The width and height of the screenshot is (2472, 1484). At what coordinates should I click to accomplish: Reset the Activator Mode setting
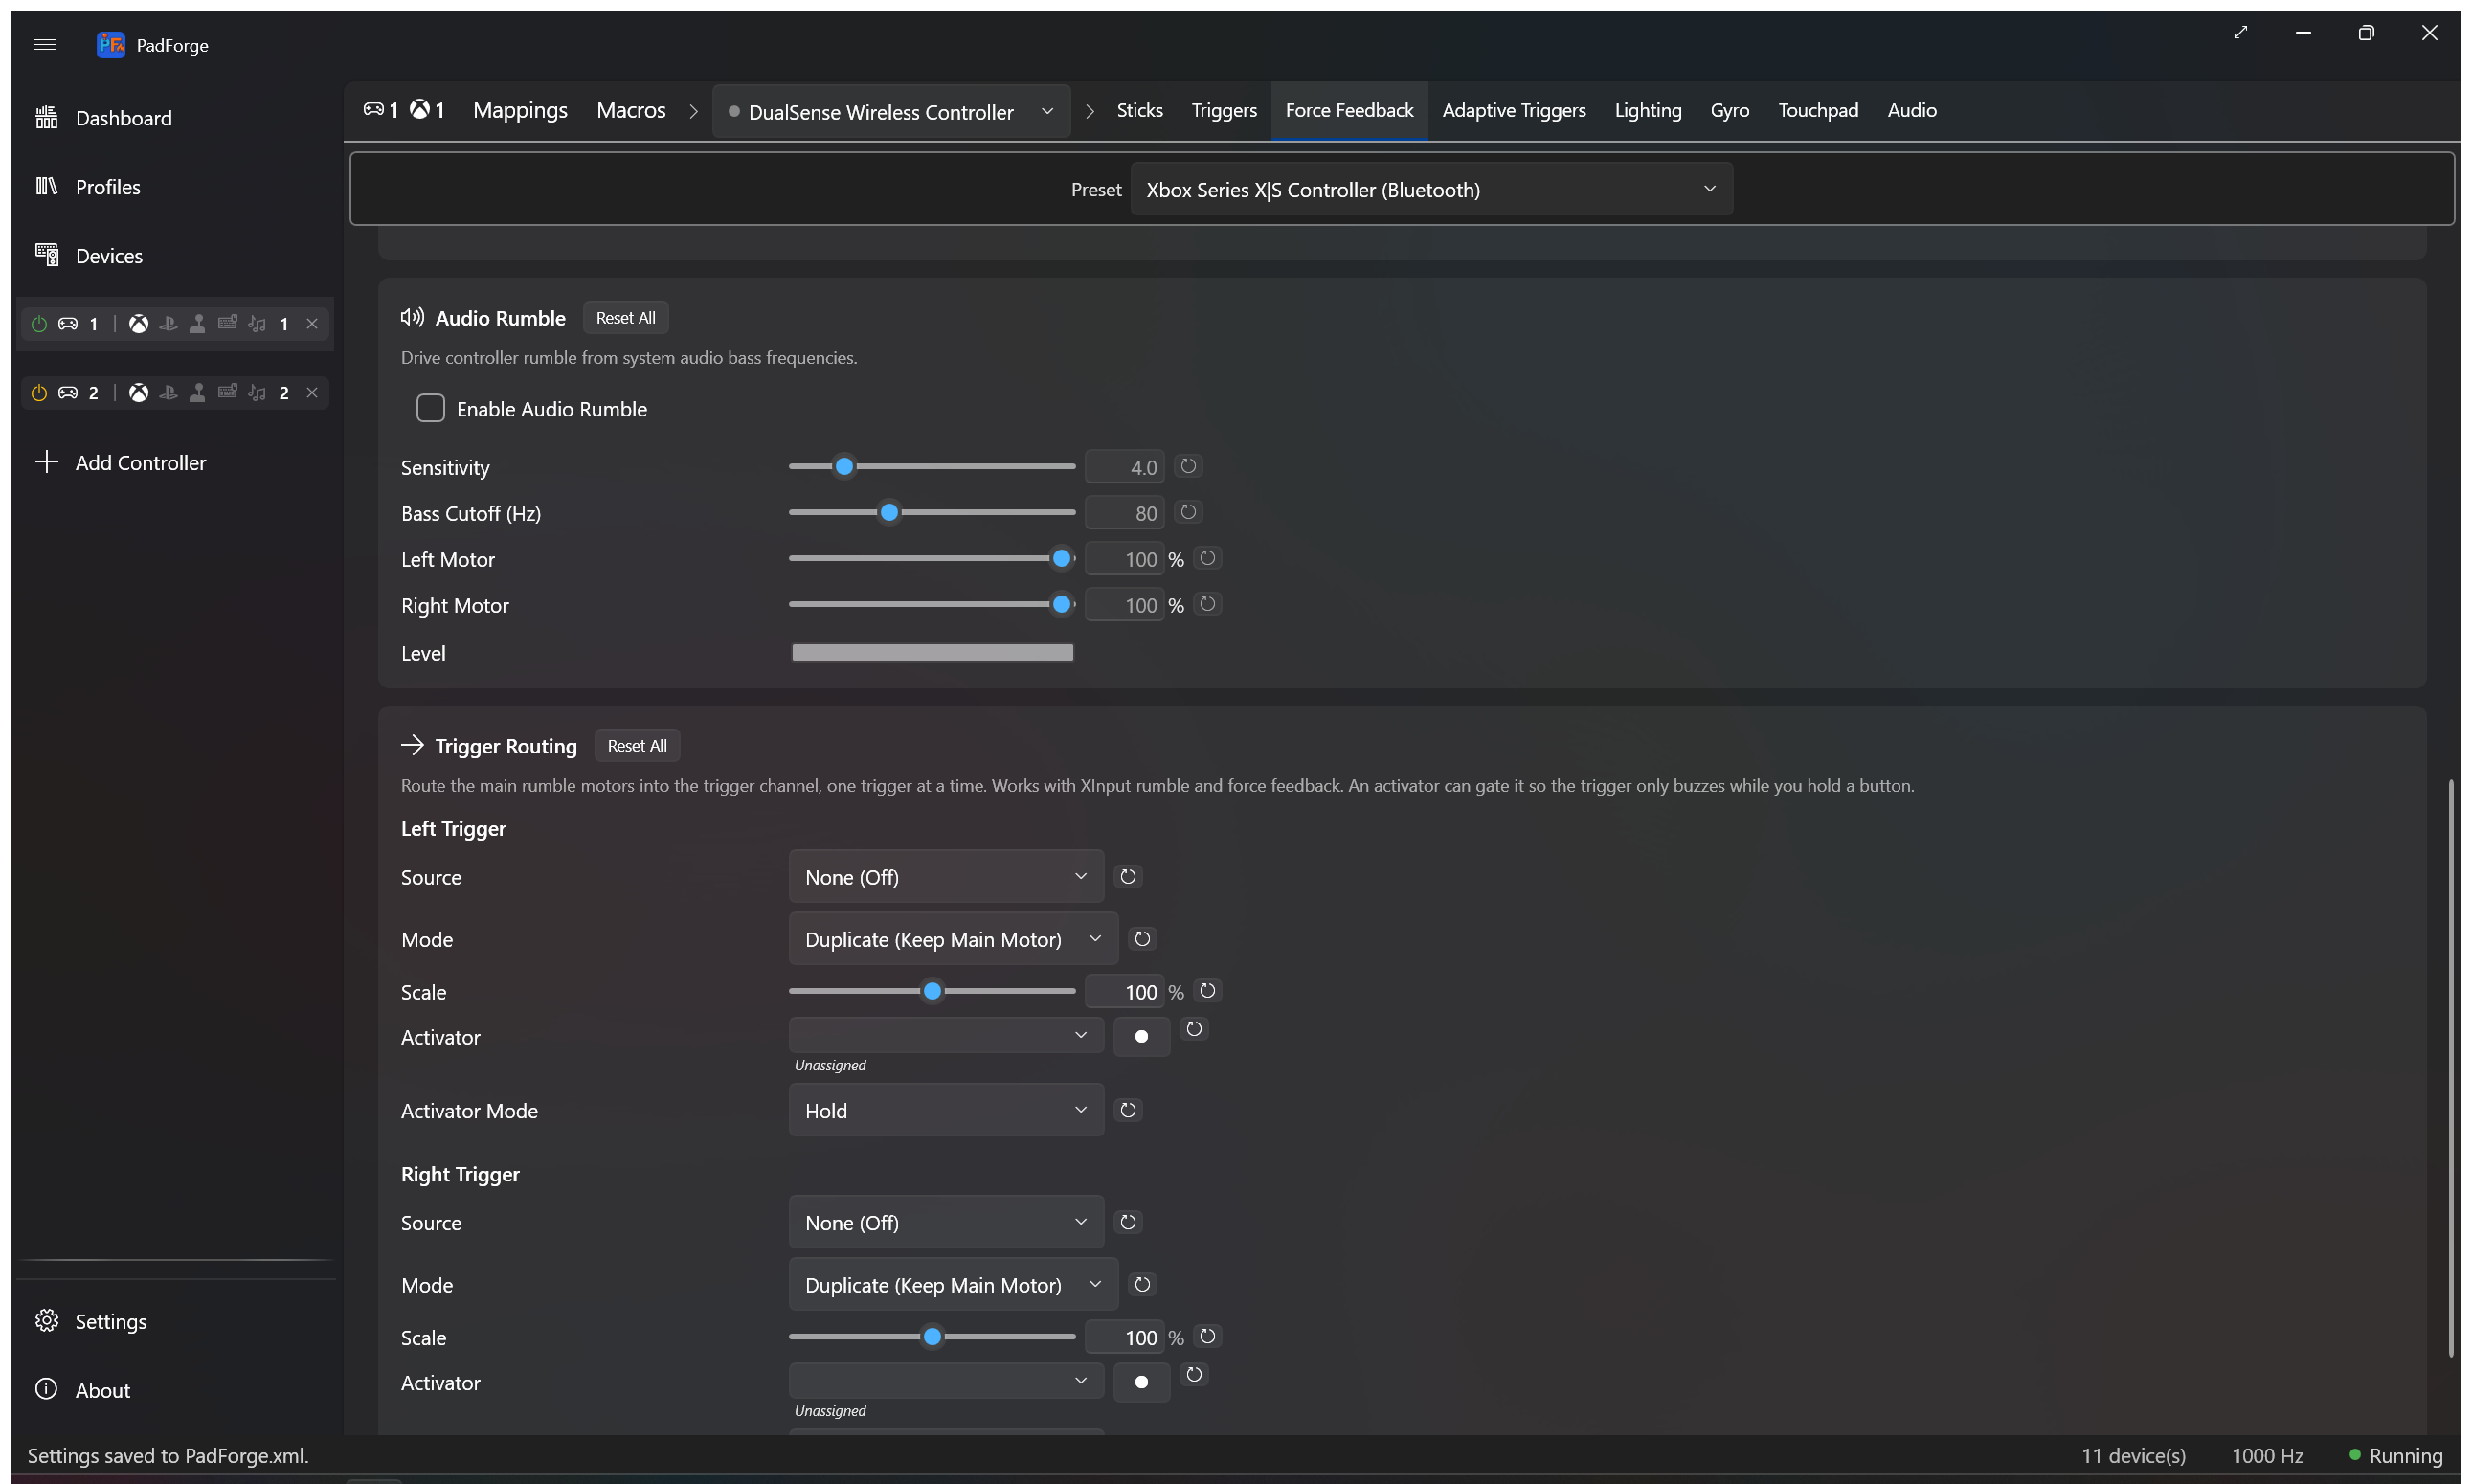click(1128, 1110)
